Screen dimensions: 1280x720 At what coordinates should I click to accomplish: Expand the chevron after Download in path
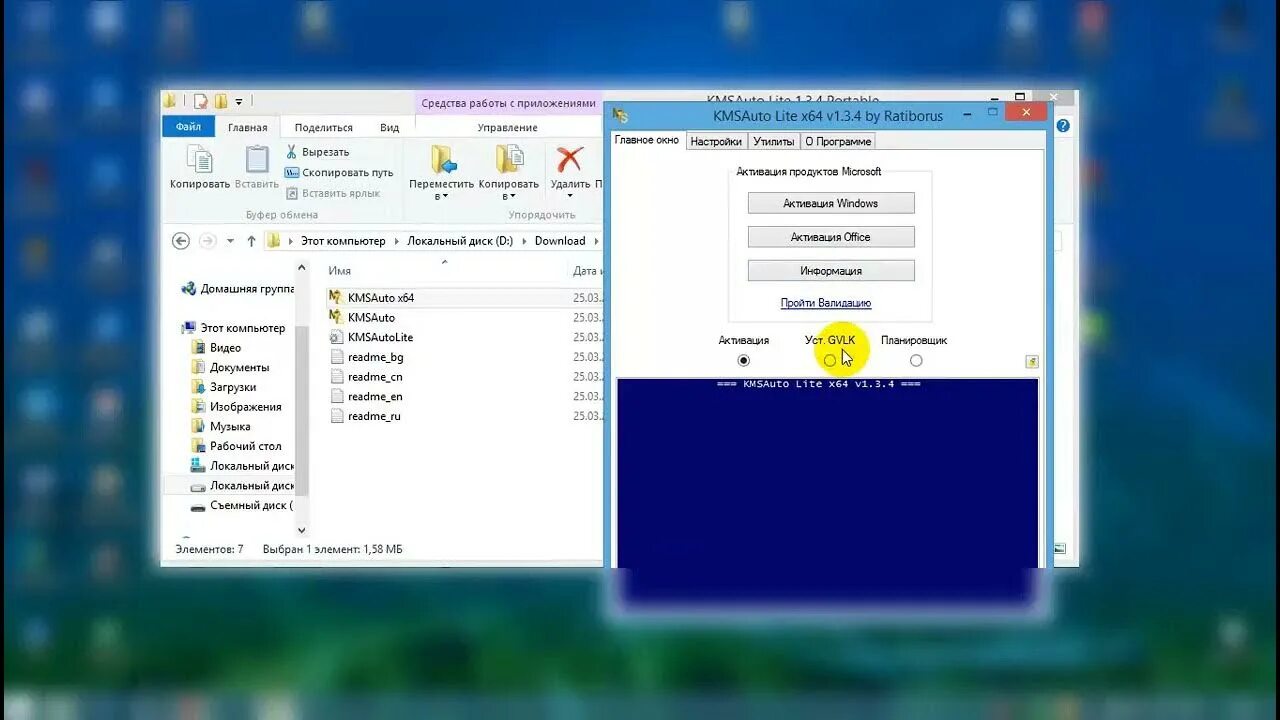pyautogui.click(x=596, y=241)
